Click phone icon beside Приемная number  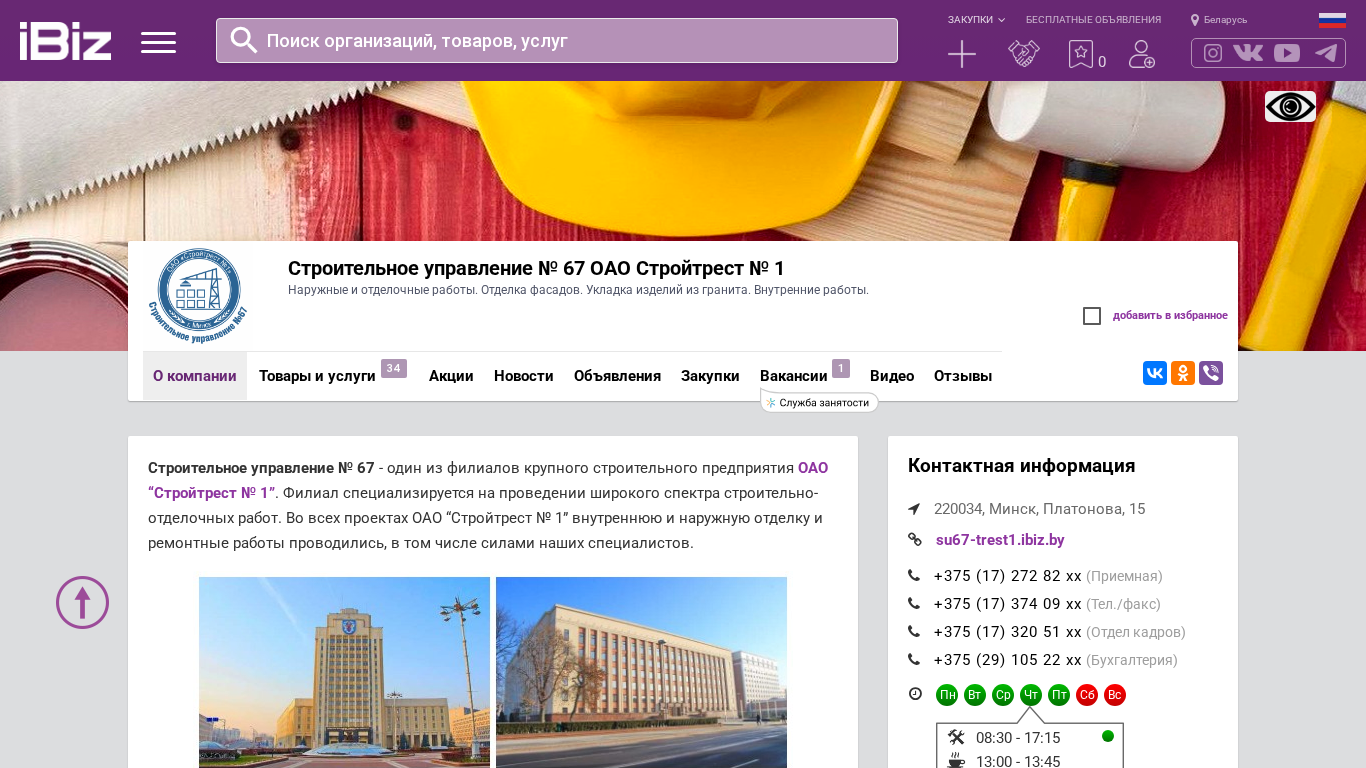tap(914, 576)
